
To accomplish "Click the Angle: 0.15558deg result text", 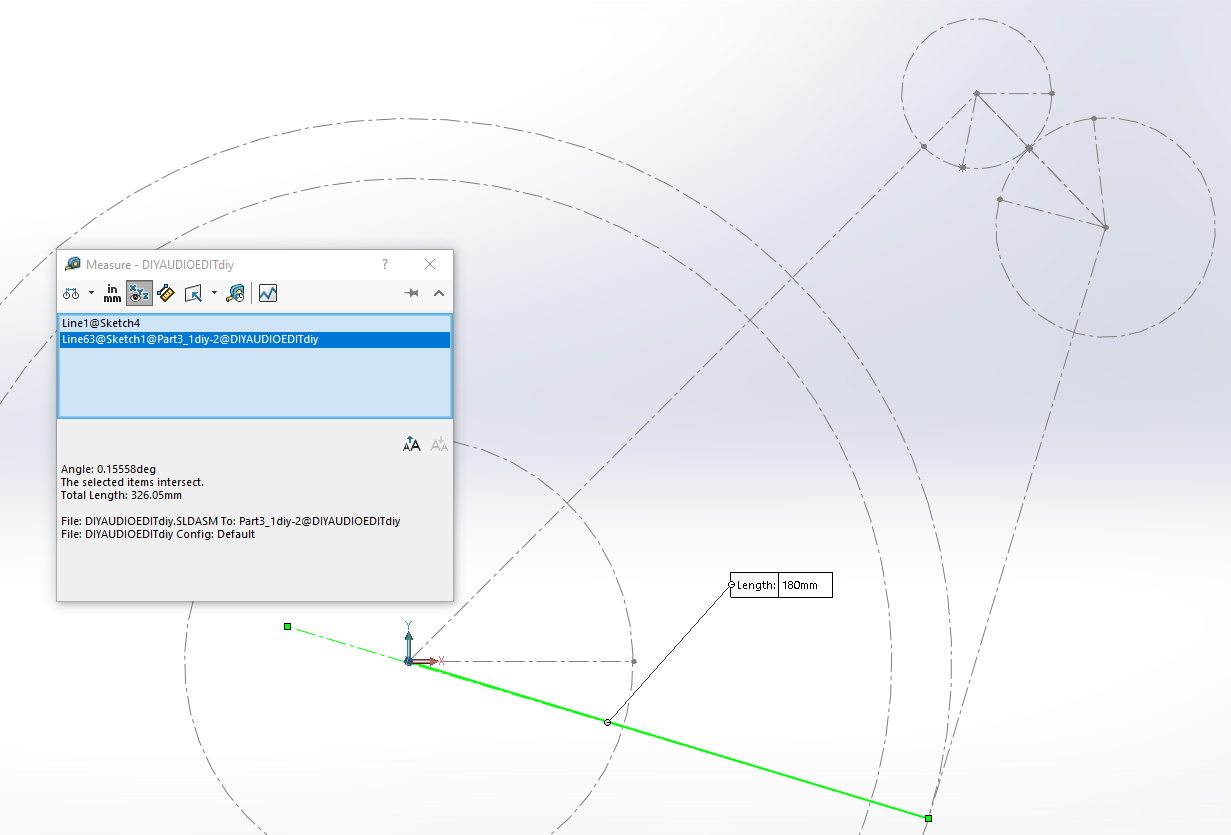I will (108, 469).
